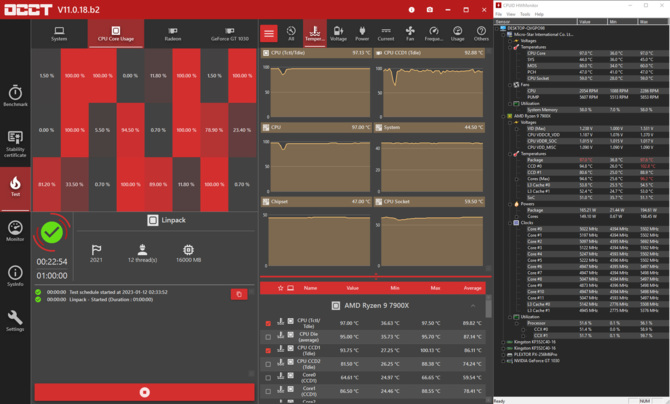Uncheck the CPU CCD1 (Tdie) sensor checkbox
Screen dimensions: 670x404
coord(268,351)
